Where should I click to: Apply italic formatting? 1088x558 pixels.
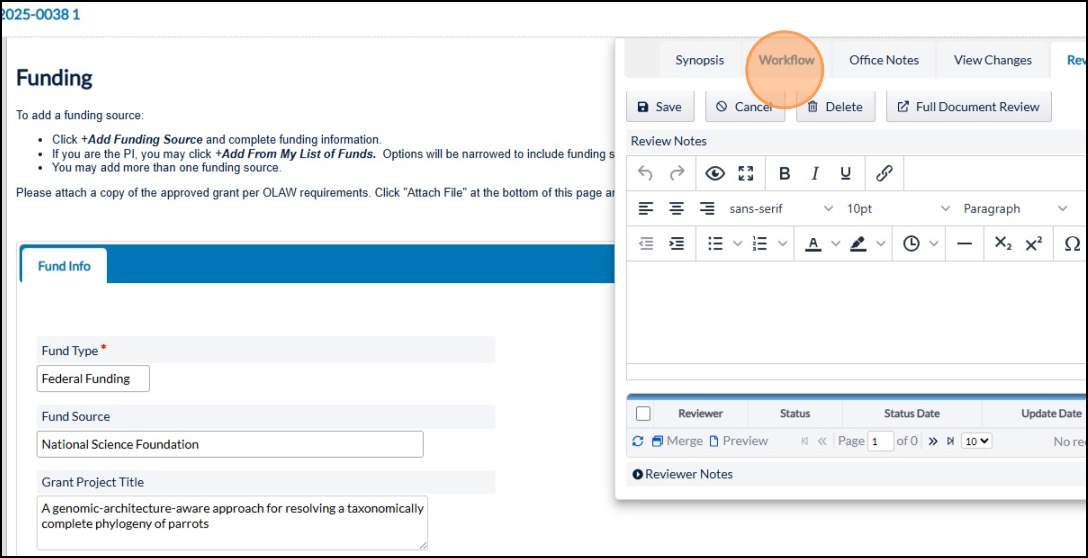point(816,173)
